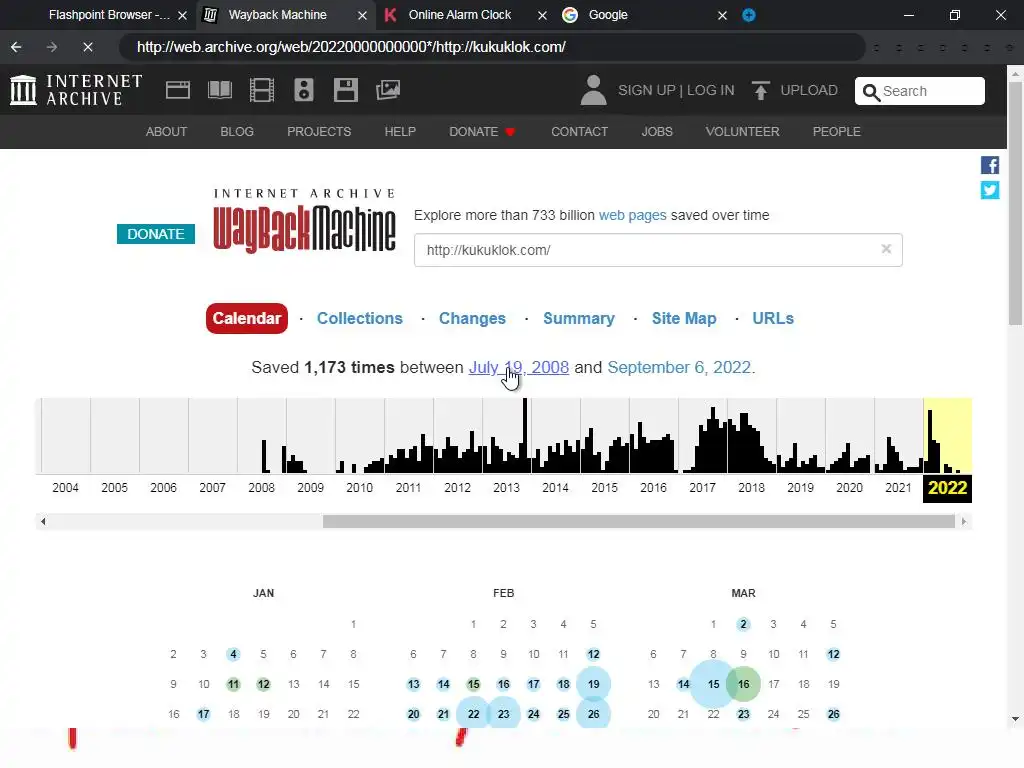Select year 2008 on the timeline
Viewport: 1024px width, 768px height.
point(261,487)
